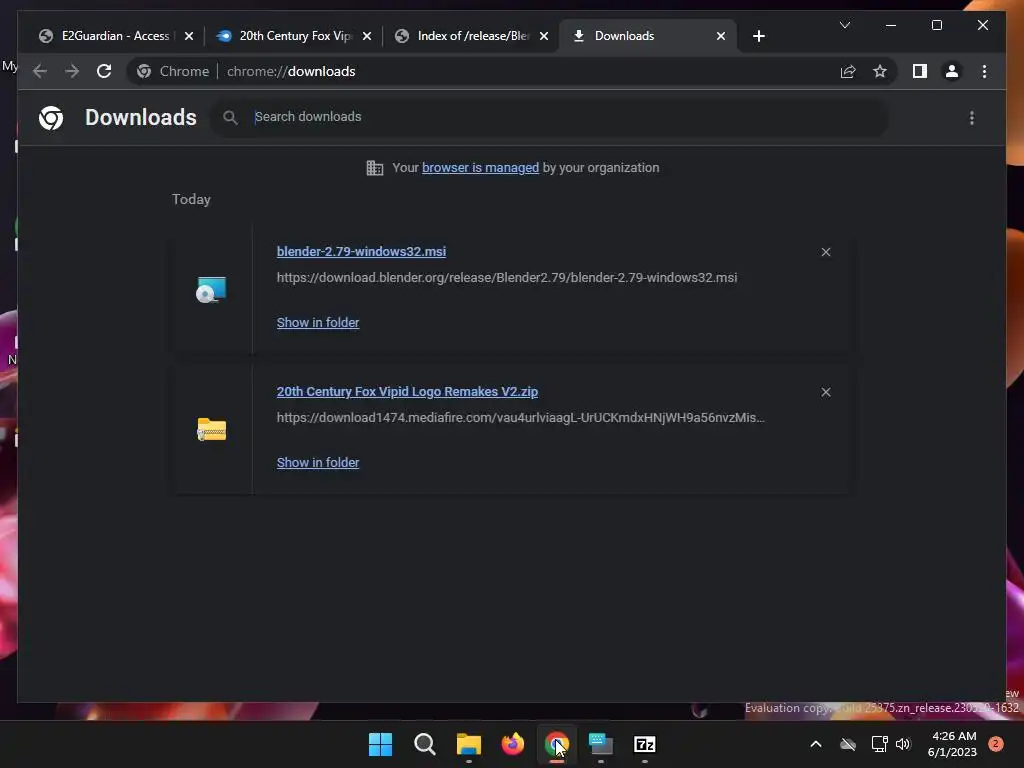Open notifications badge showing 2
Screen dimensions: 1024x768
(x=996, y=743)
